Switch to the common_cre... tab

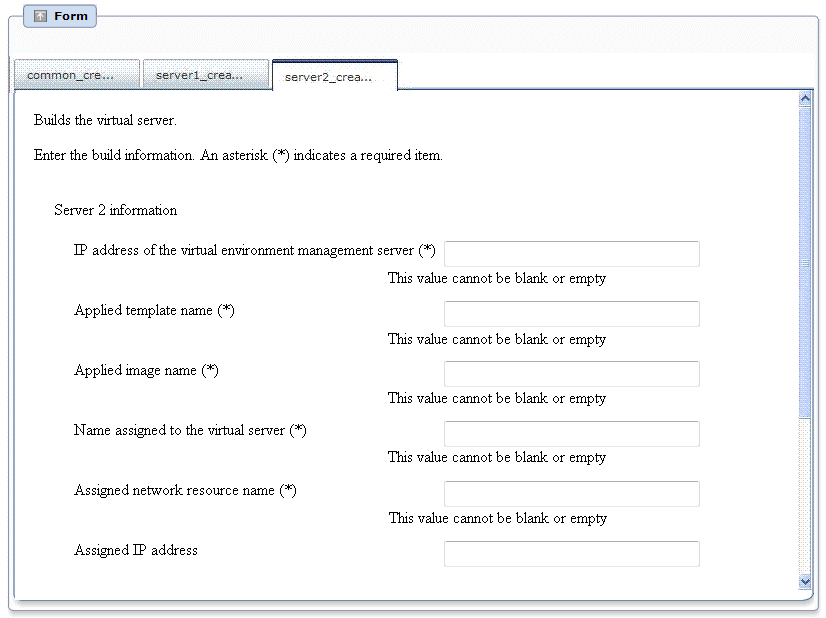[77, 75]
